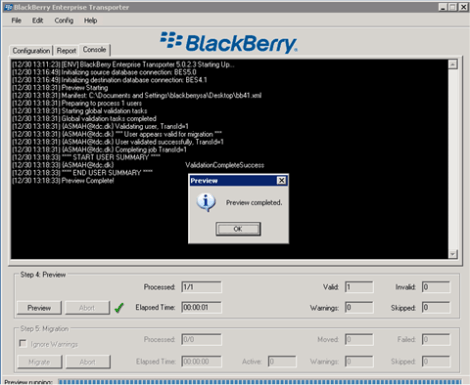The image size is (470, 385).
Task: Open the Config menu
Action: click(64, 21)
